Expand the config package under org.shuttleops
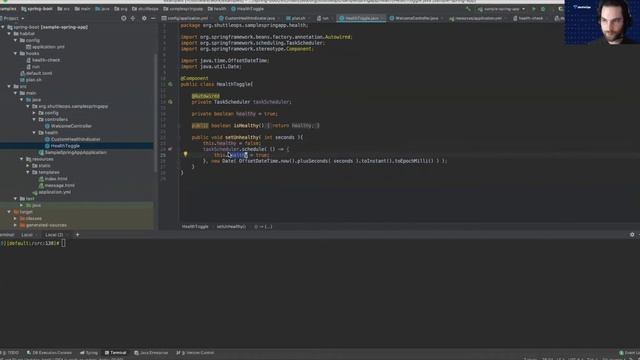This screenshot has width=640, height=360. pyautogui.click(x=34, y=113)
